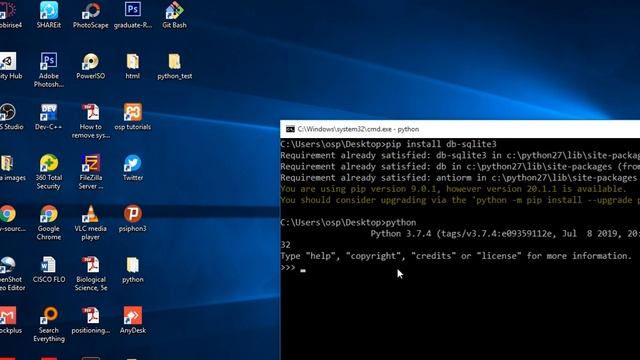Open the Adobe Photoshop shortcut
The image size is (640, 360).
pos(49,70)
